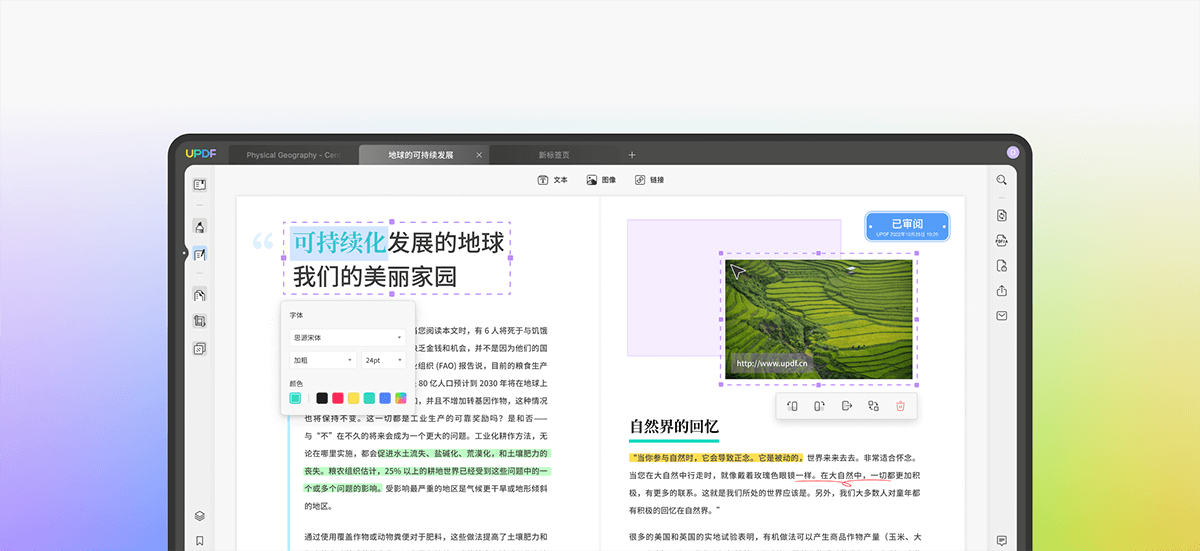Select the Edit PDF tool in sidebar
Screen dimensions: 1200x551
coord(200,255)
